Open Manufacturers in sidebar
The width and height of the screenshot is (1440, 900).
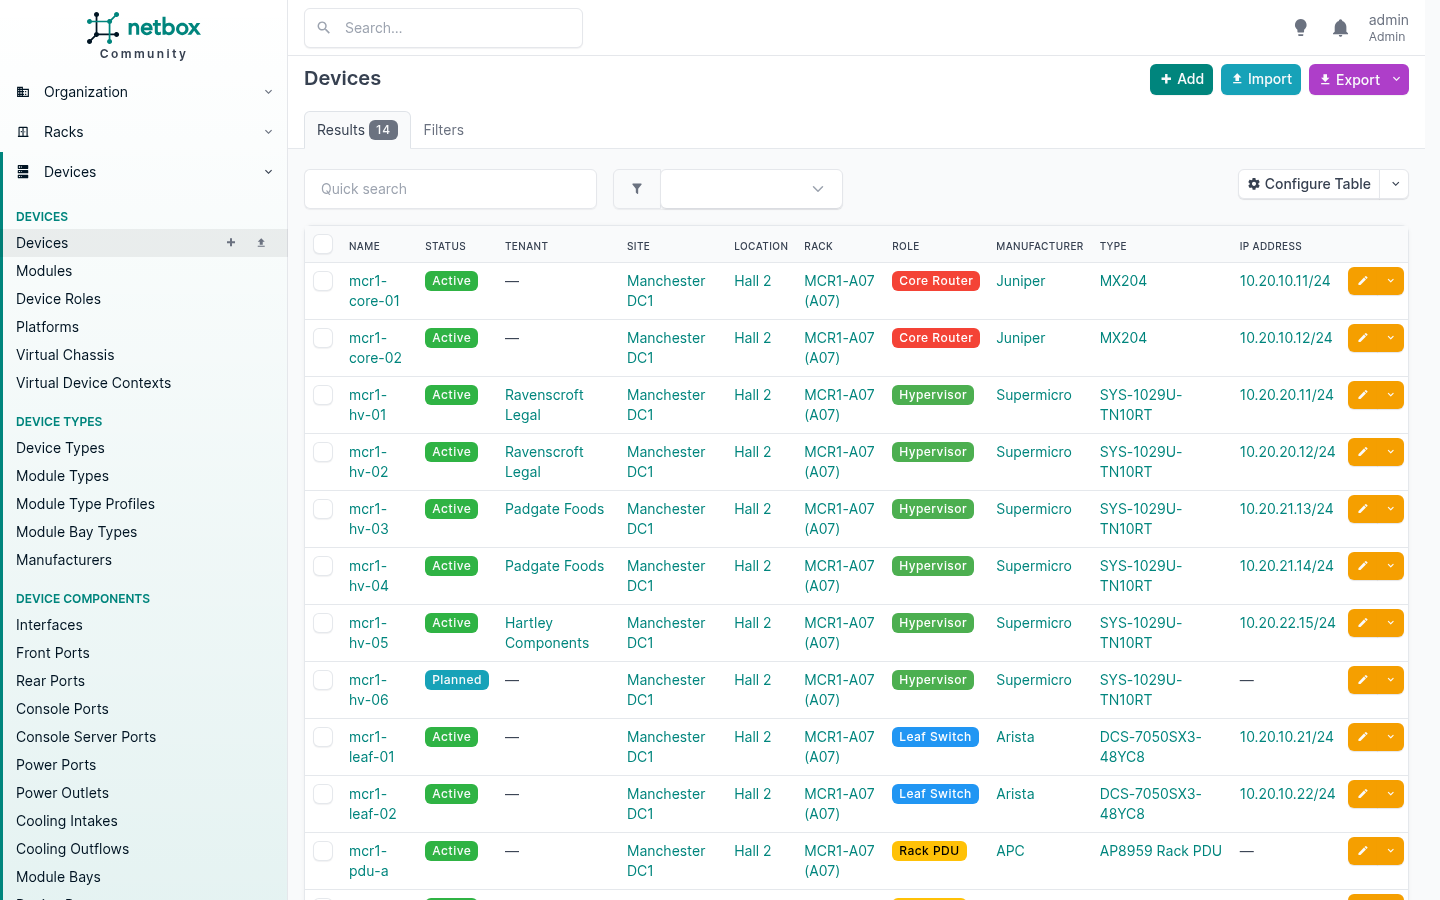[x=64, y=560]
